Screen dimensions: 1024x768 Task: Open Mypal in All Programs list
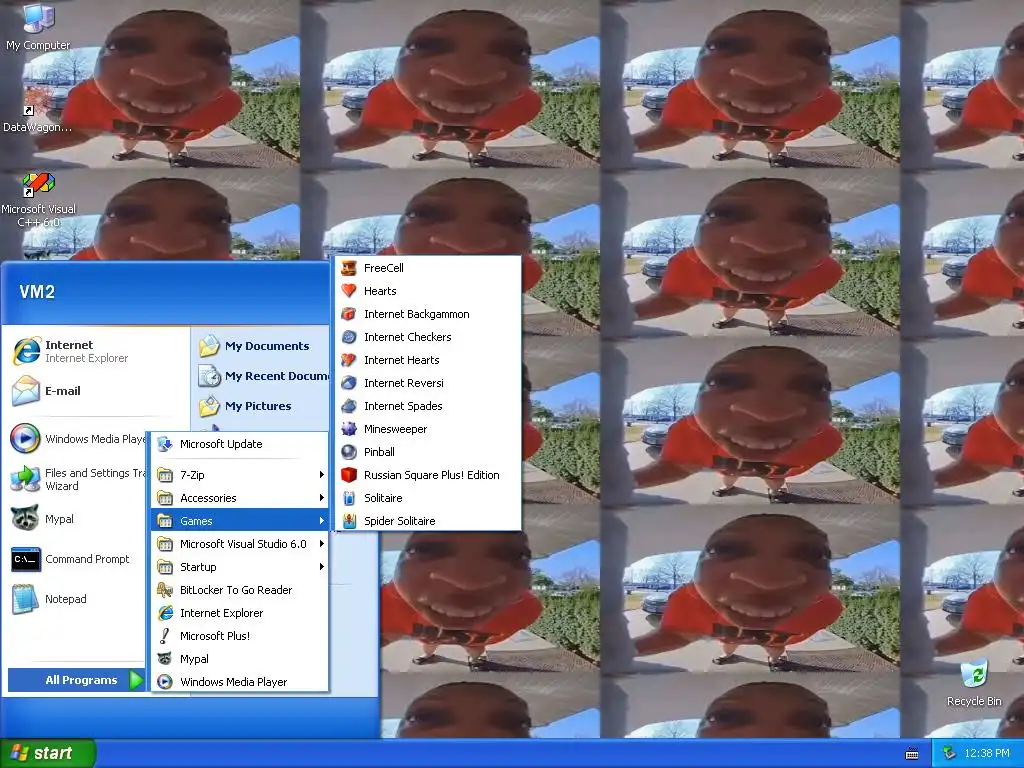pyautogui.click(x=240, y=659)
